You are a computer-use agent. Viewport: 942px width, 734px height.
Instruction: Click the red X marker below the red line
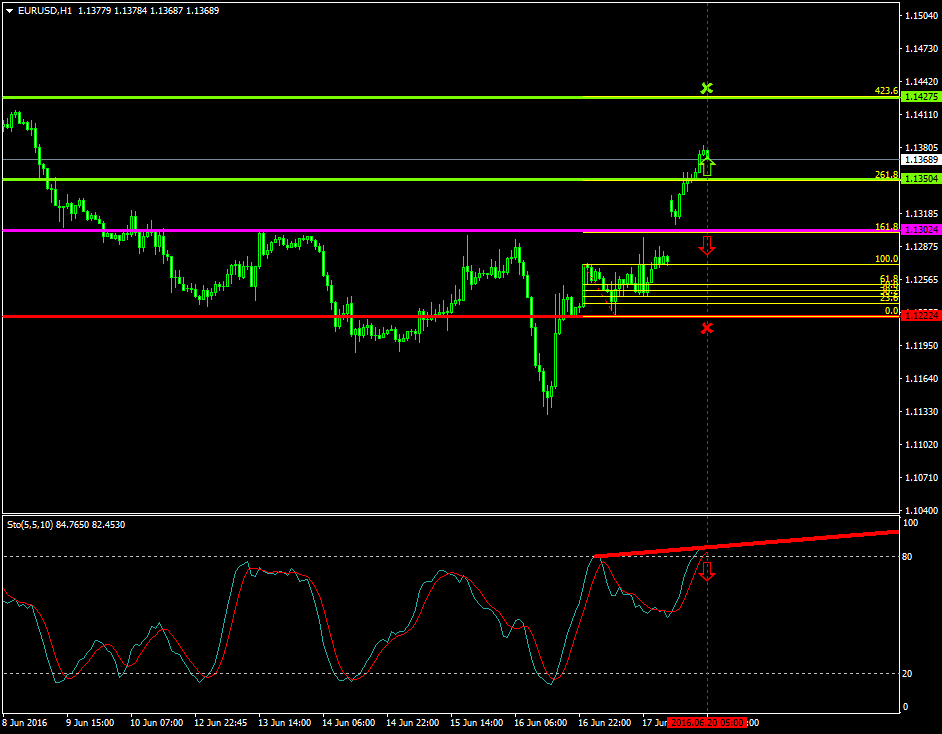click(x=707, y=328)
